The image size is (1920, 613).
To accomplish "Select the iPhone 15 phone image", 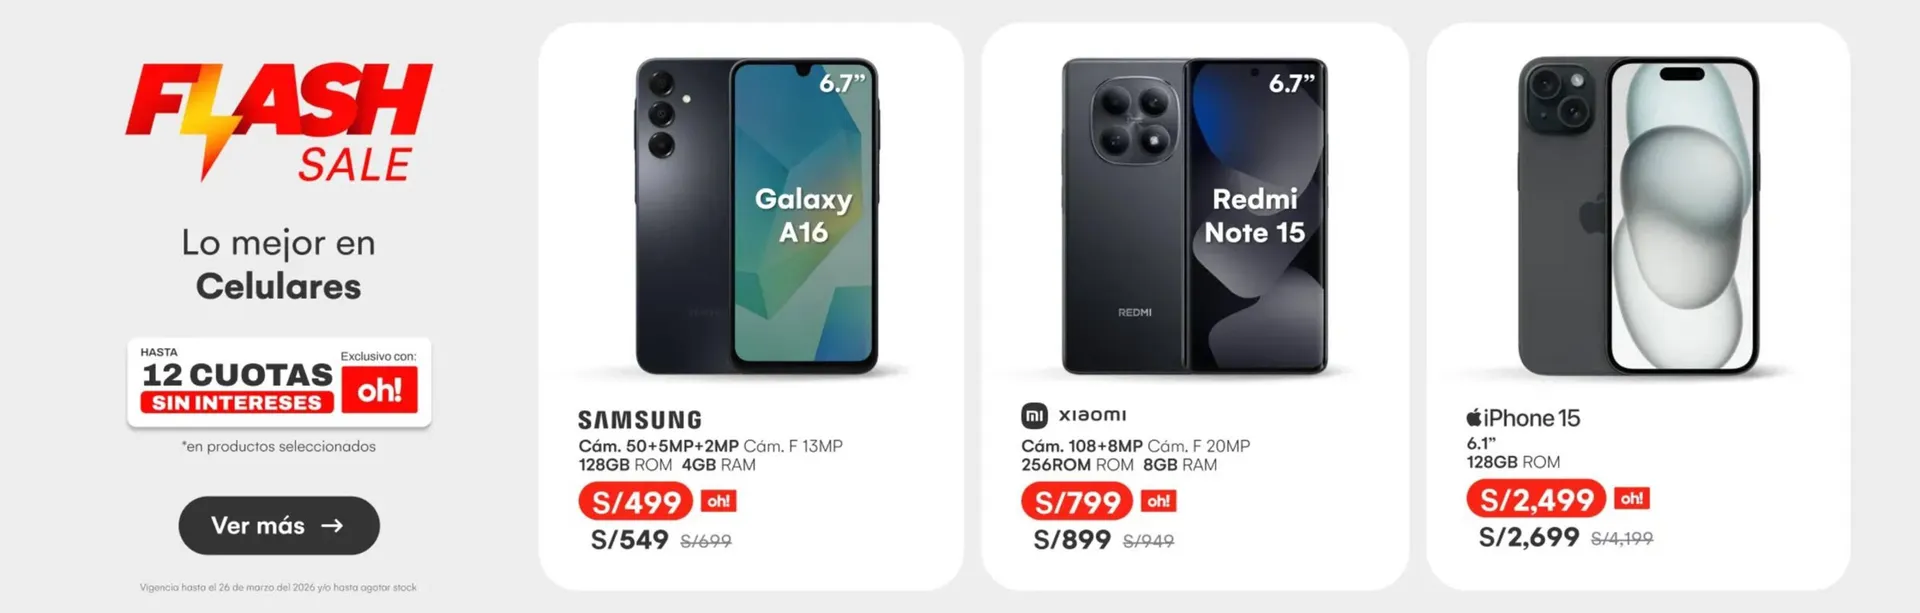I will pos(1638,216).
